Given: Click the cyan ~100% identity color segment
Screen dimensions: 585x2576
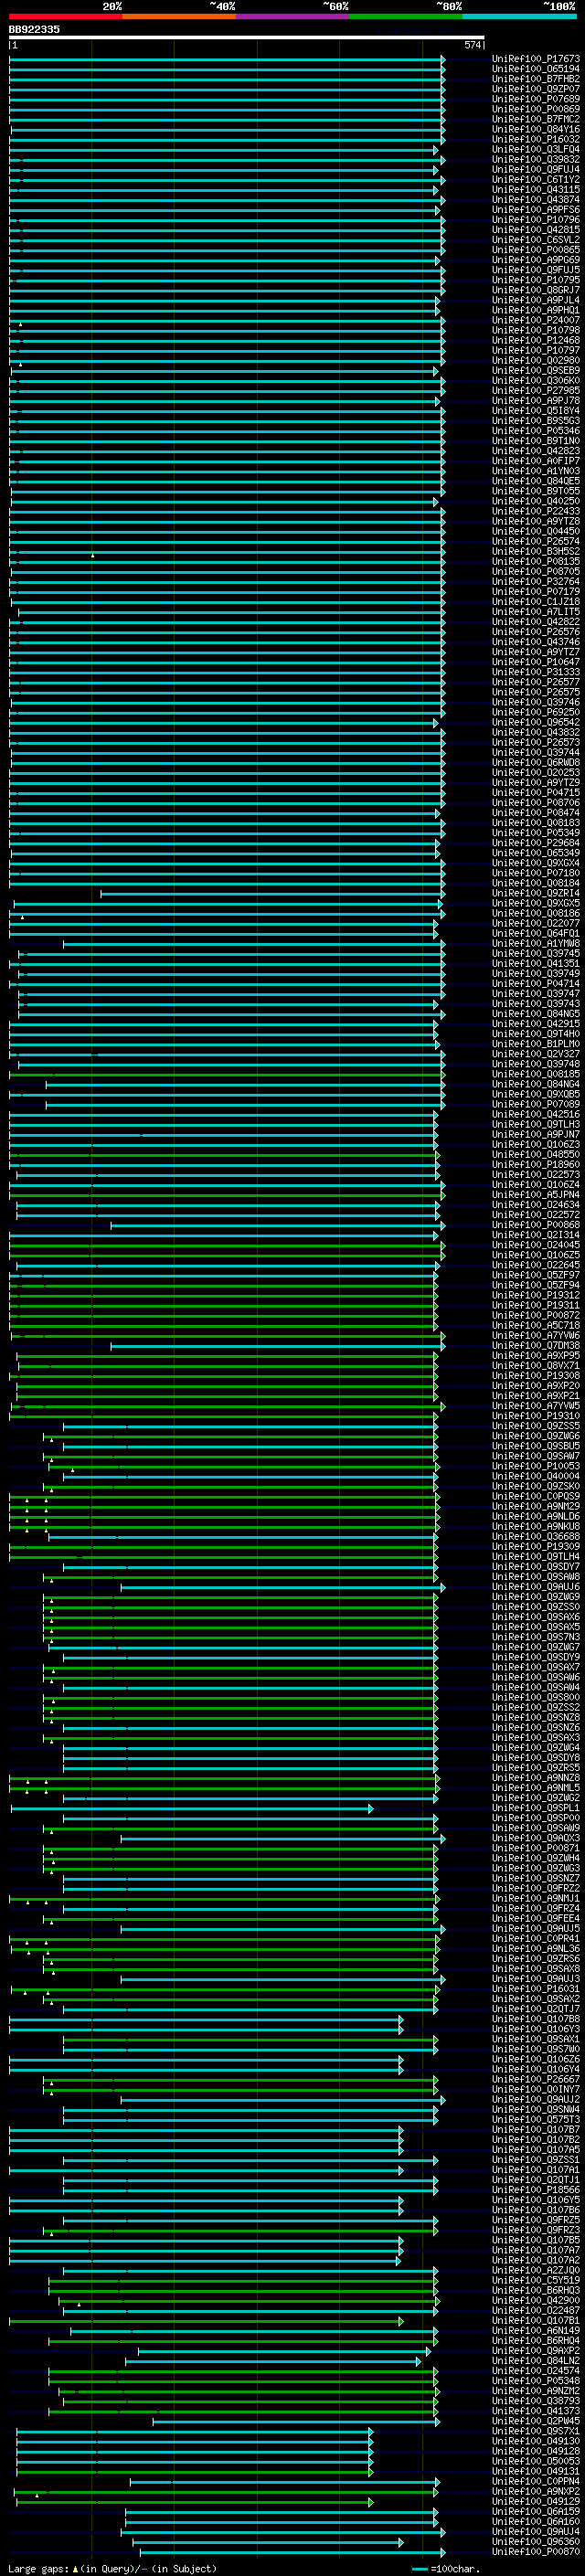Looking at the screenshot, I should (520, 17).
